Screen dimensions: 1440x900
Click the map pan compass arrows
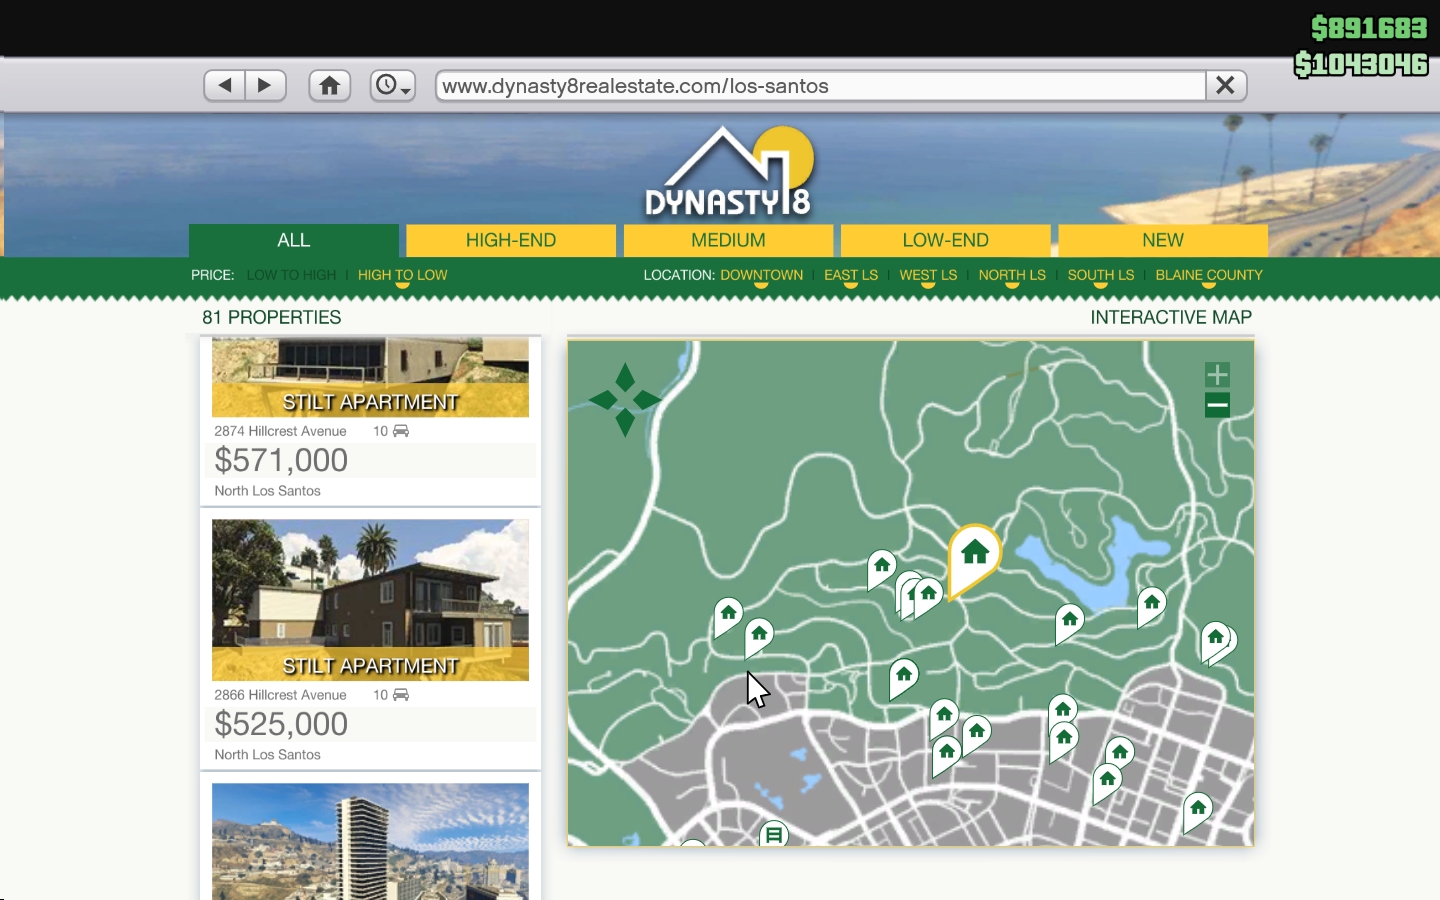[x=625, y=400]
